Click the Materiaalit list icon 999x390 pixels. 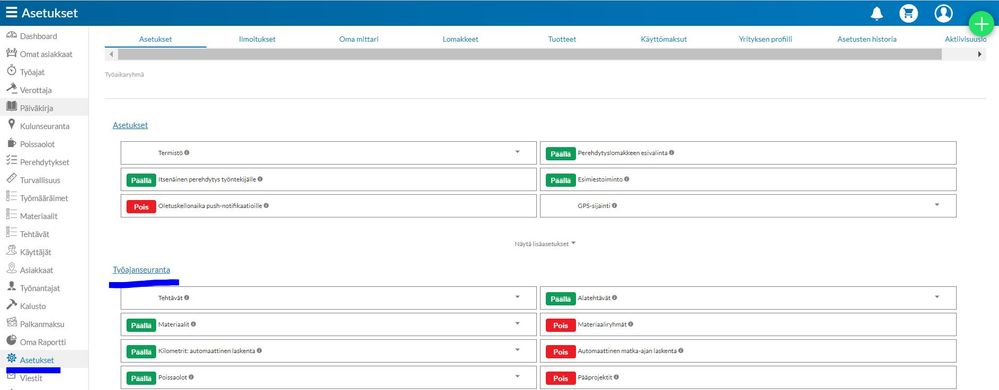coord(11,215)
